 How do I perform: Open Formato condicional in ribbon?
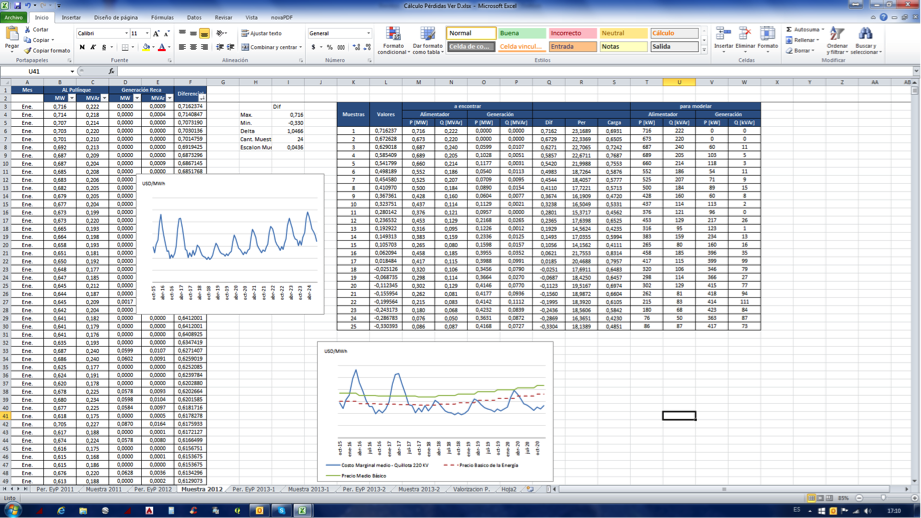click(x=393, y=38)
